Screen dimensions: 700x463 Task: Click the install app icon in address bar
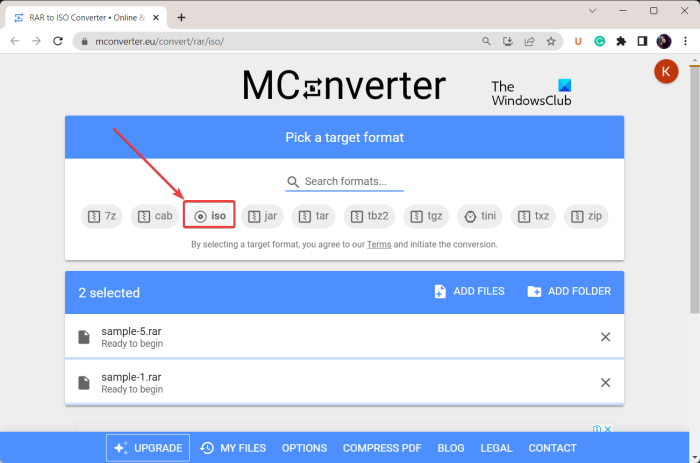(508, 42)
